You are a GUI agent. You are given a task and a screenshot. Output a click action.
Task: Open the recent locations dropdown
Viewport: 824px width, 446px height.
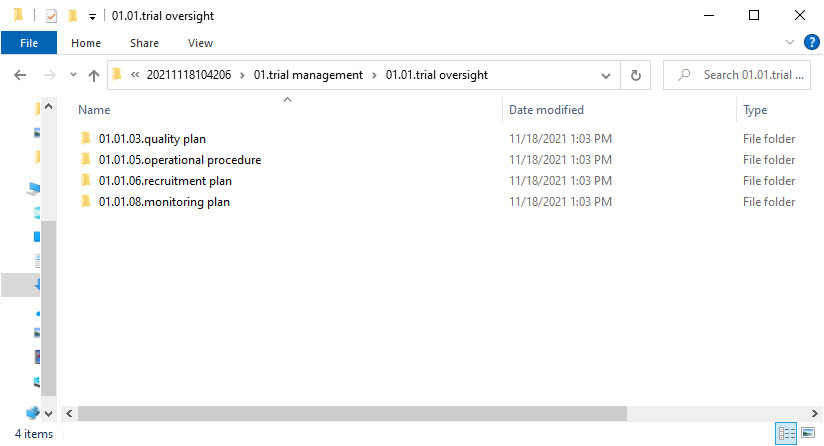pyautogui.click(x=73, y=75)
